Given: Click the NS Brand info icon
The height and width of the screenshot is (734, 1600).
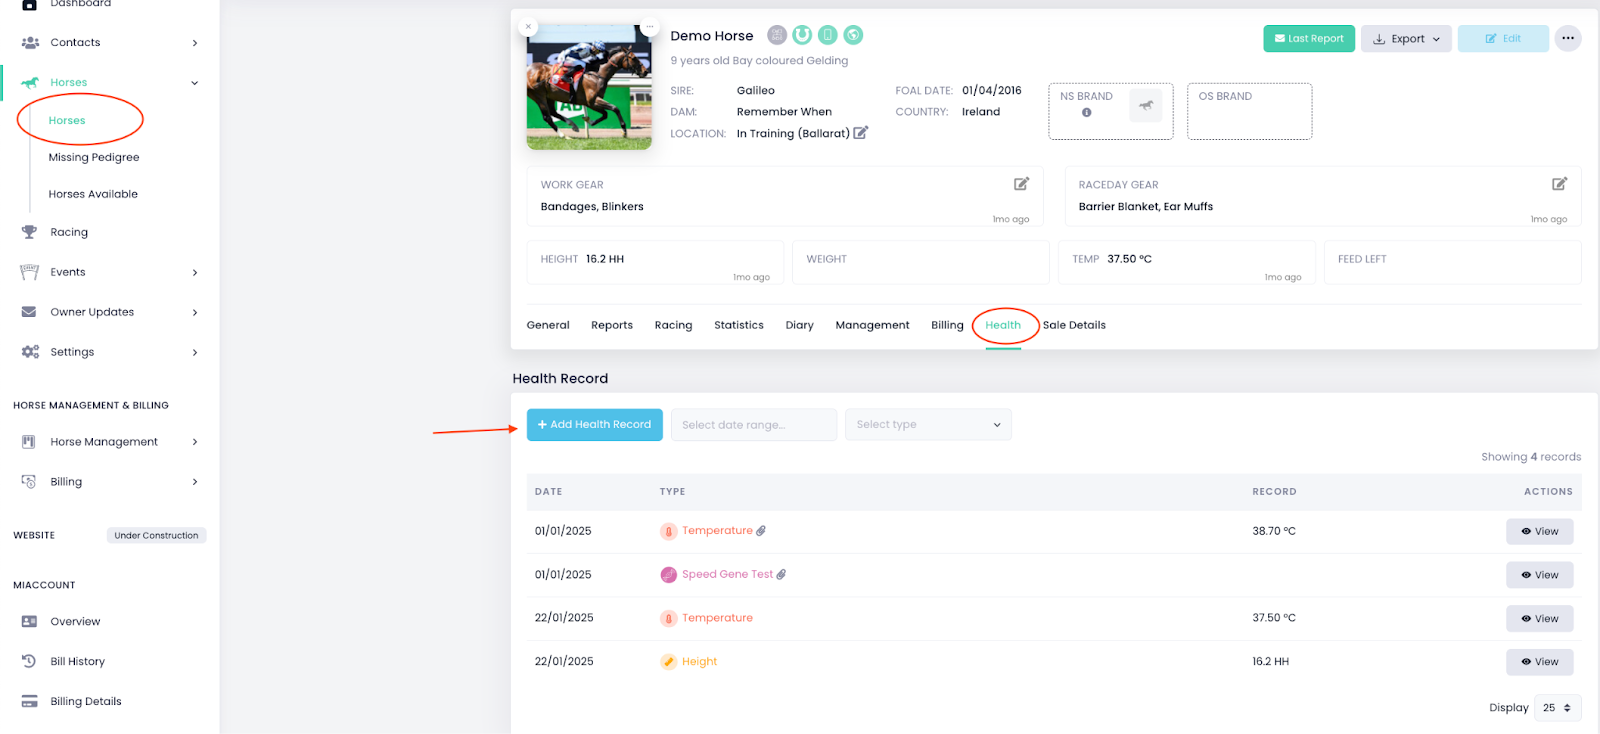Looking at the screenshot, I should (x=1086, y=113).
